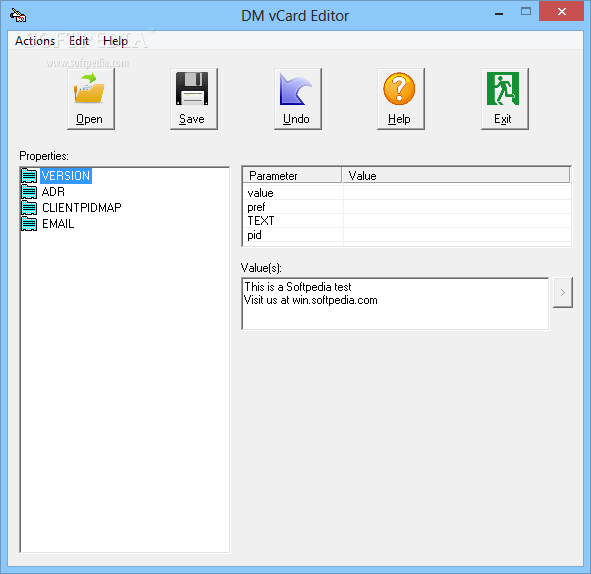Viewport: 591px width, 574px height.
Task: Select the 'pref' parameter row
Action: (407, 207)
